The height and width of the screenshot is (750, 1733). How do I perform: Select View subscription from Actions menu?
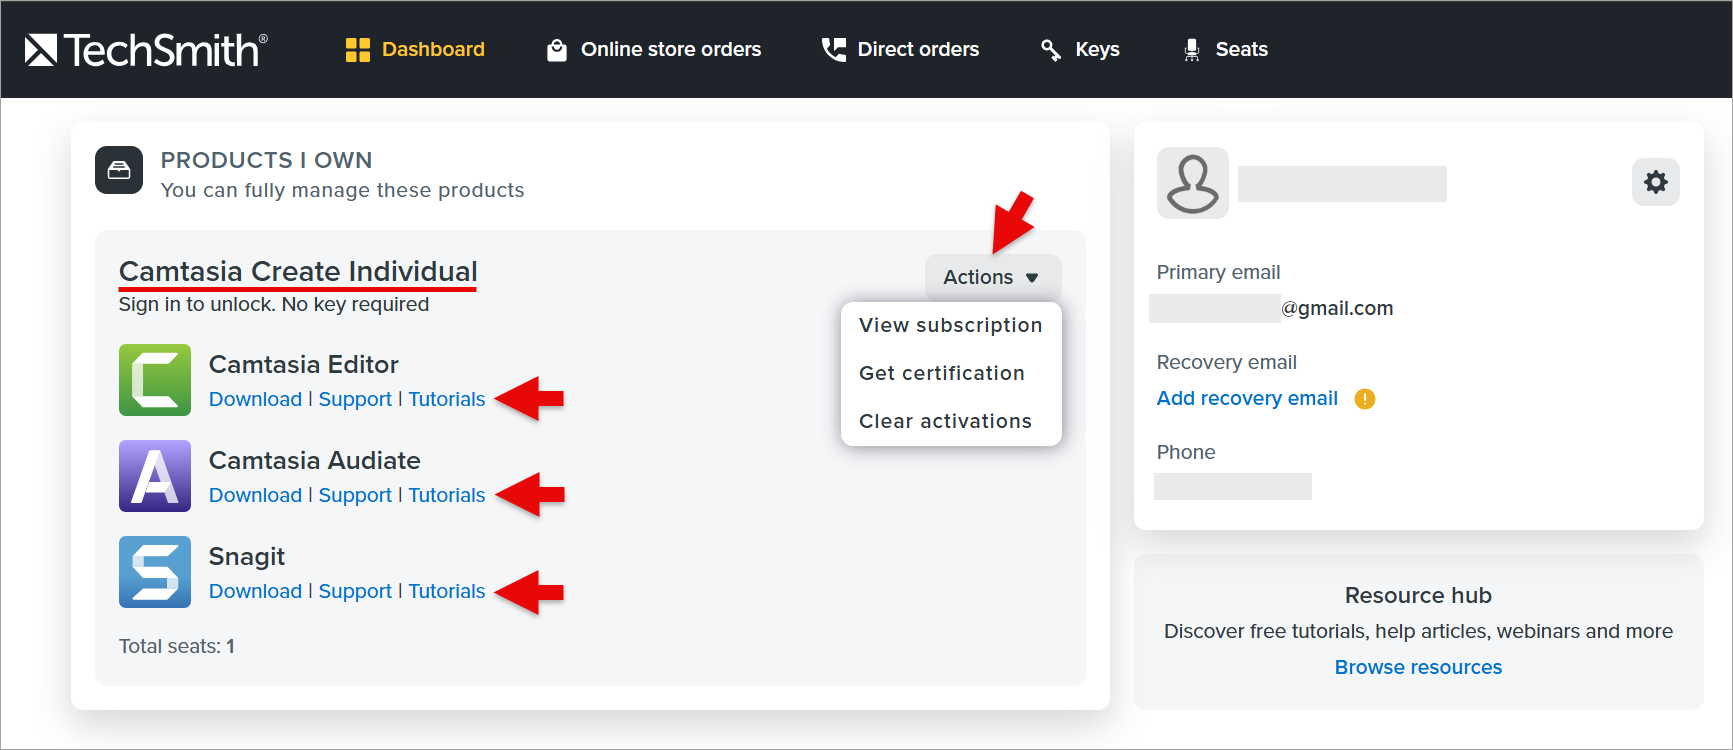click(x=951, y=325)
